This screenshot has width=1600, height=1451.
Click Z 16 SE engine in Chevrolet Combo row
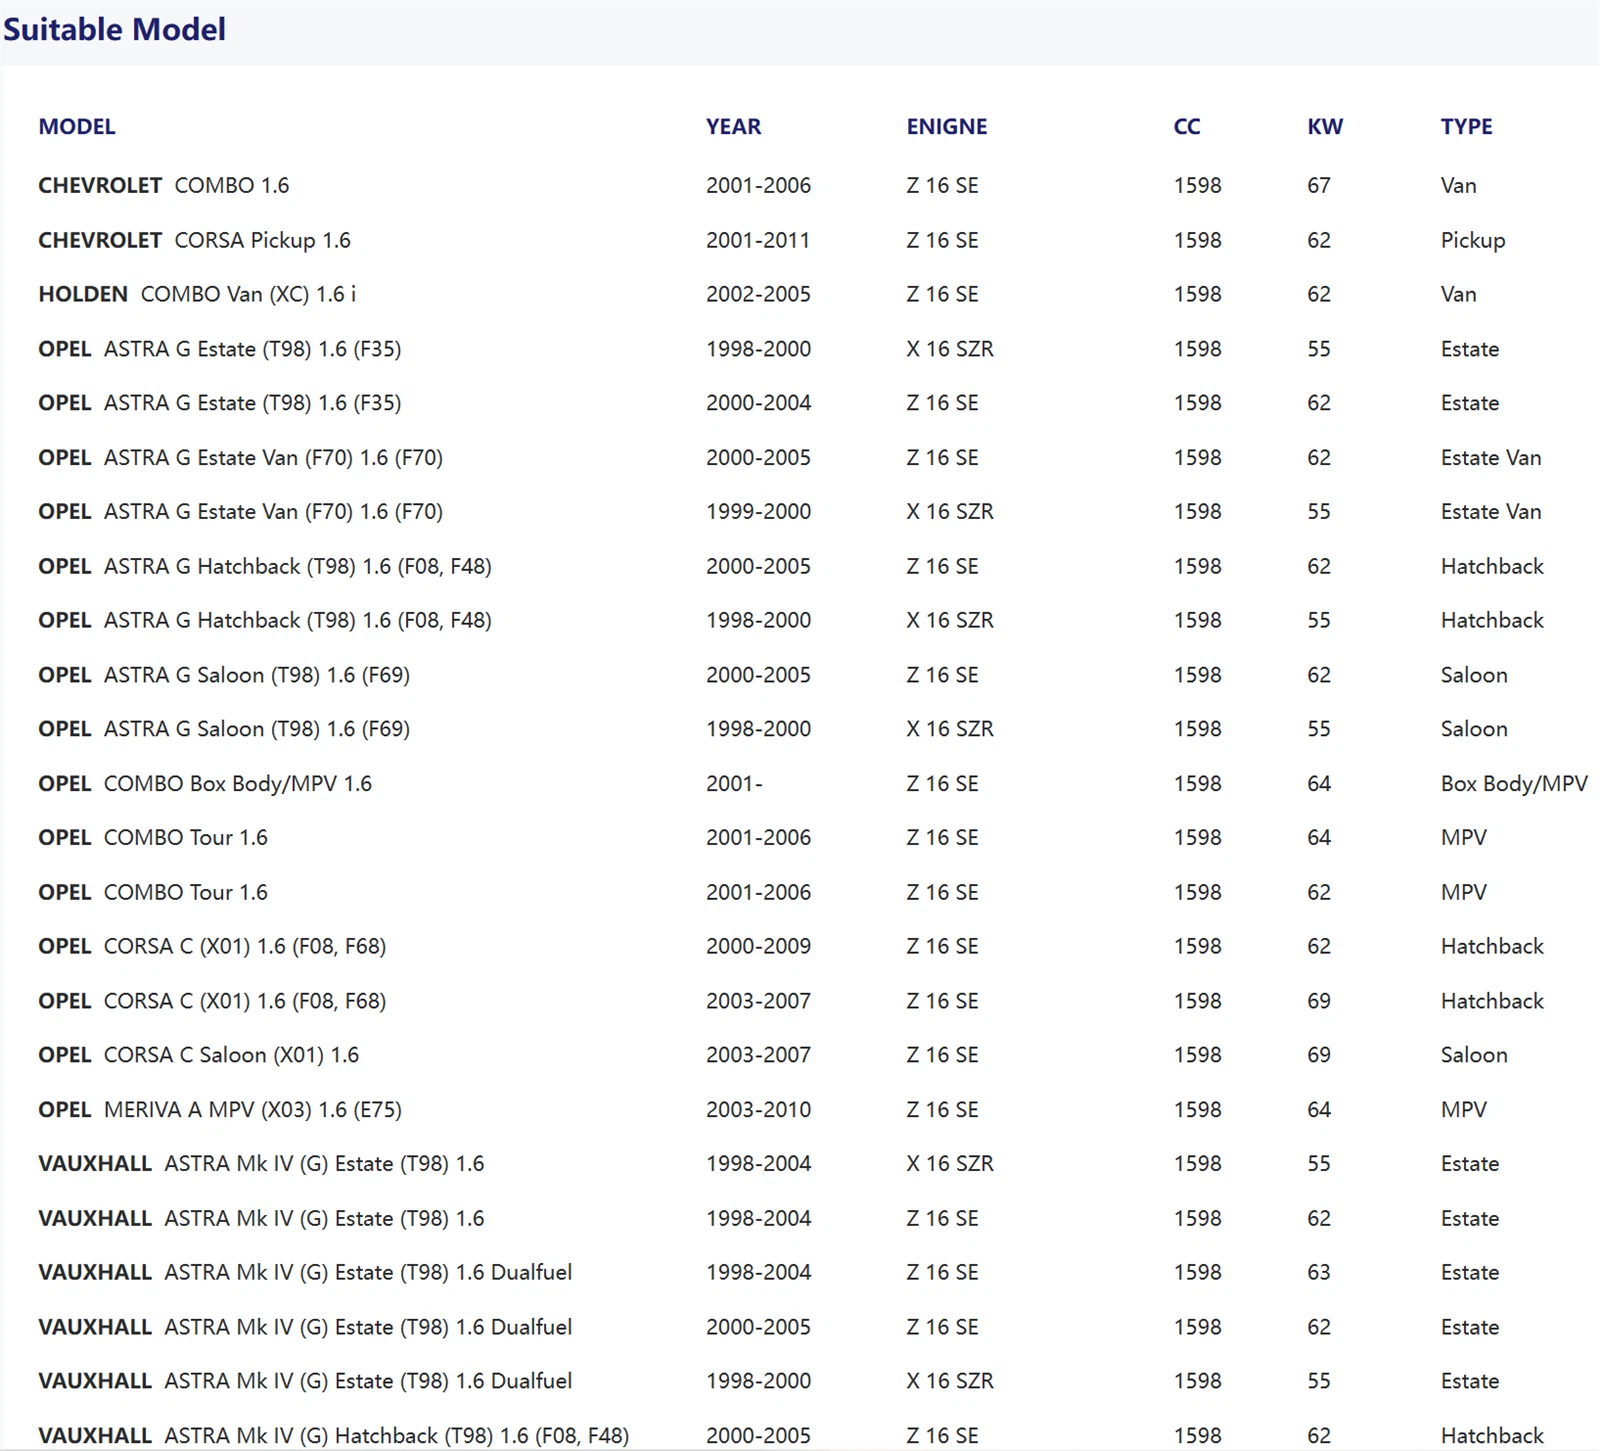point(942,186)
